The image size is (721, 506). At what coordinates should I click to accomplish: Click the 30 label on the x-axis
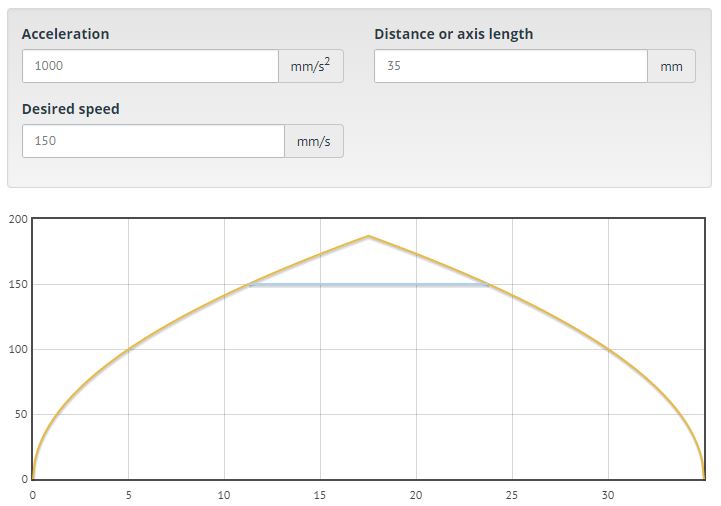608,494
